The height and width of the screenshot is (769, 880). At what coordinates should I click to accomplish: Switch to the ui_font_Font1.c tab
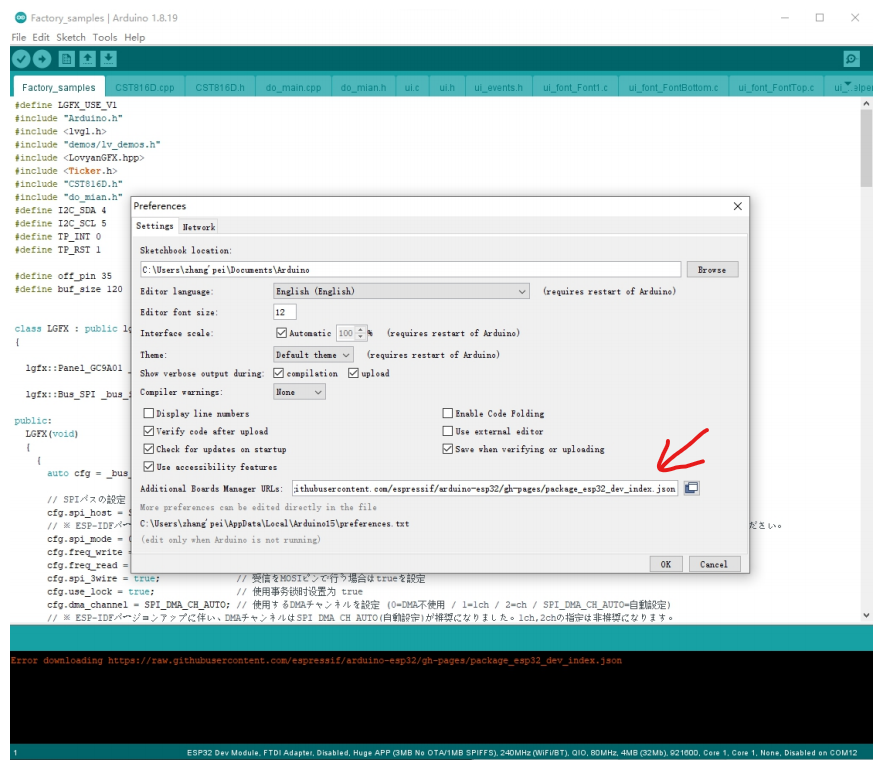[575, 88]
